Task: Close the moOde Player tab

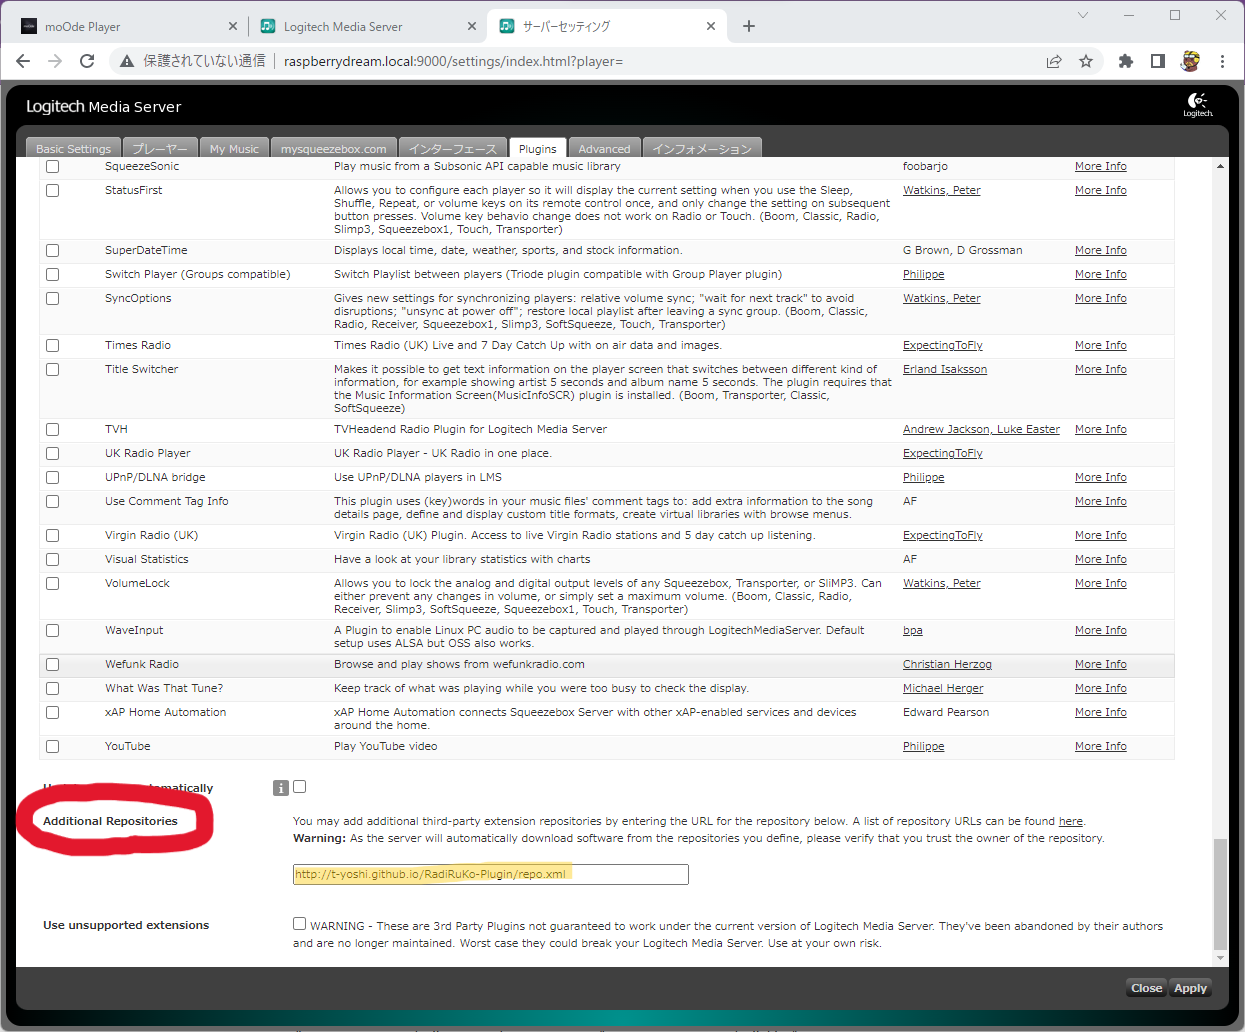Action: point(233,26)
